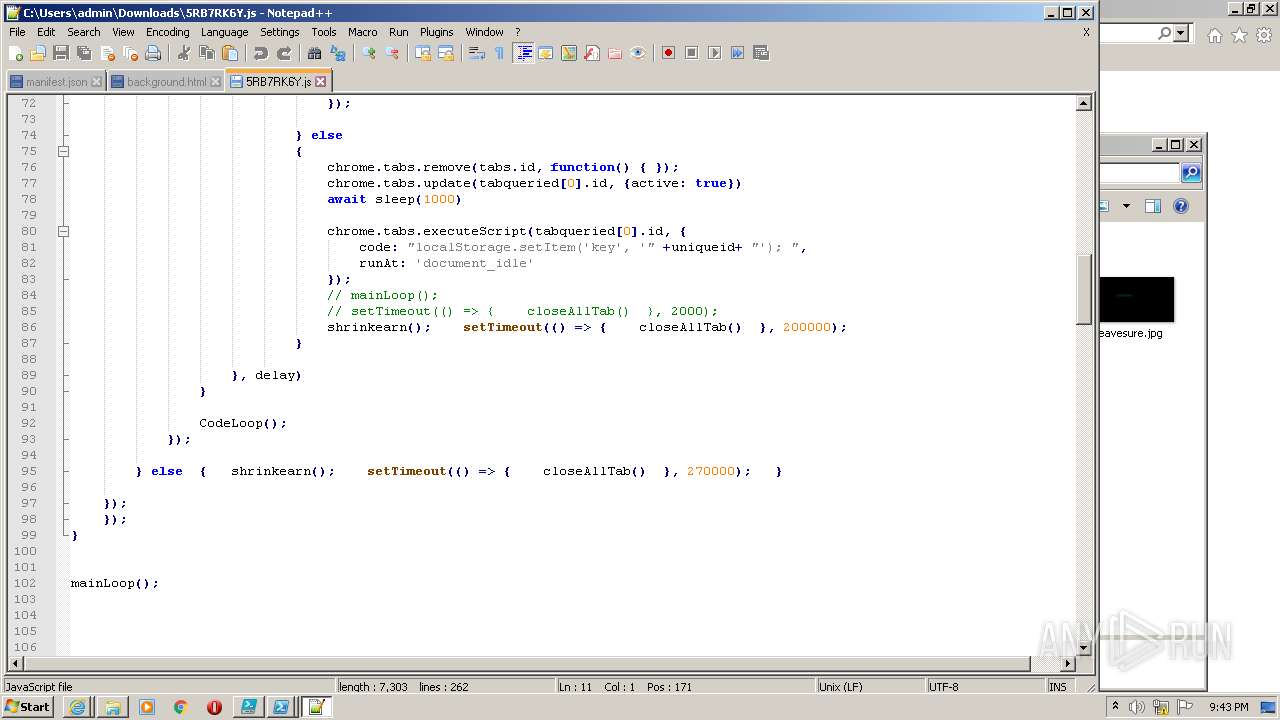
Task: Click the horizontal scrollbar left arrow
Action: click(14, 663)
